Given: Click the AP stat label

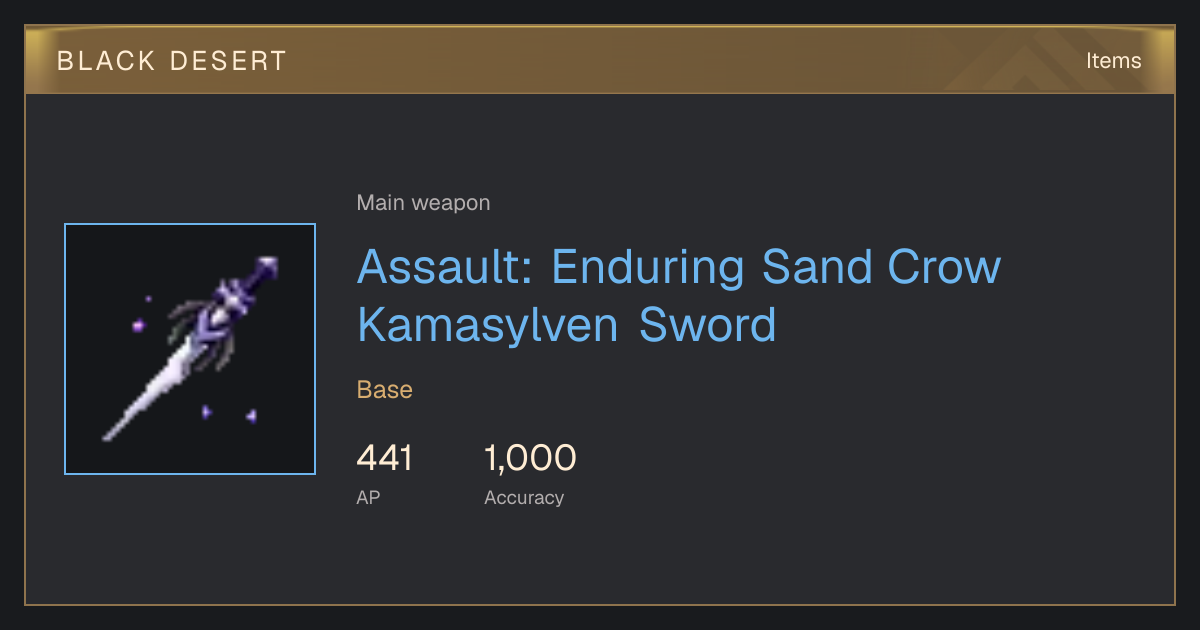Looking at the screenshot, I should pos(368,497).
